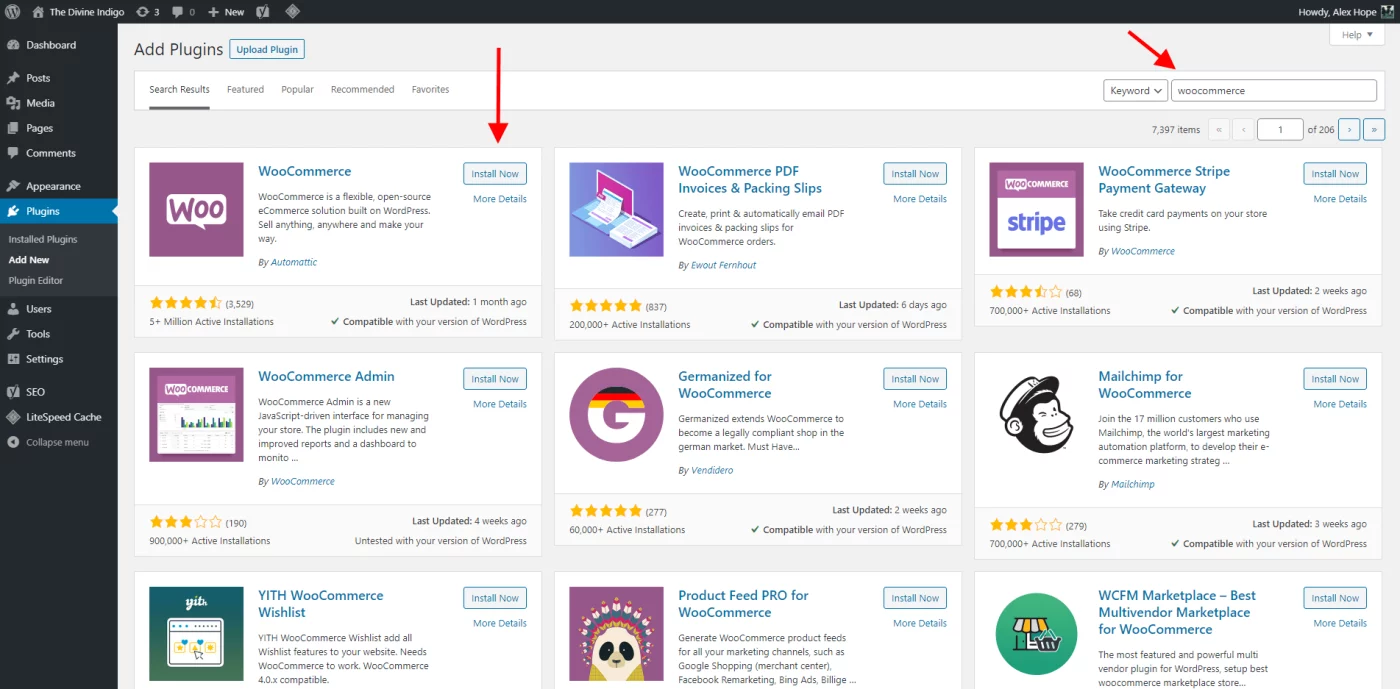Install the WooCommerce Admin plugin
Viewport: 1400px width, 689px height.
coord(495,379)
